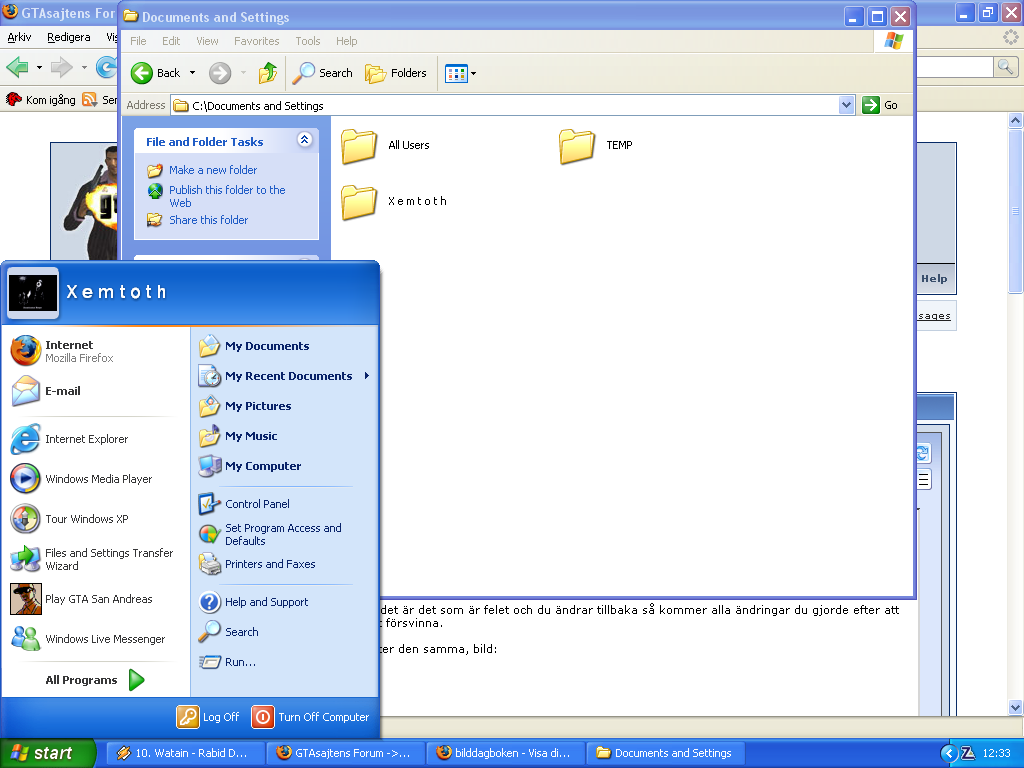Expand All Programs list

click(x=95, y=680)
